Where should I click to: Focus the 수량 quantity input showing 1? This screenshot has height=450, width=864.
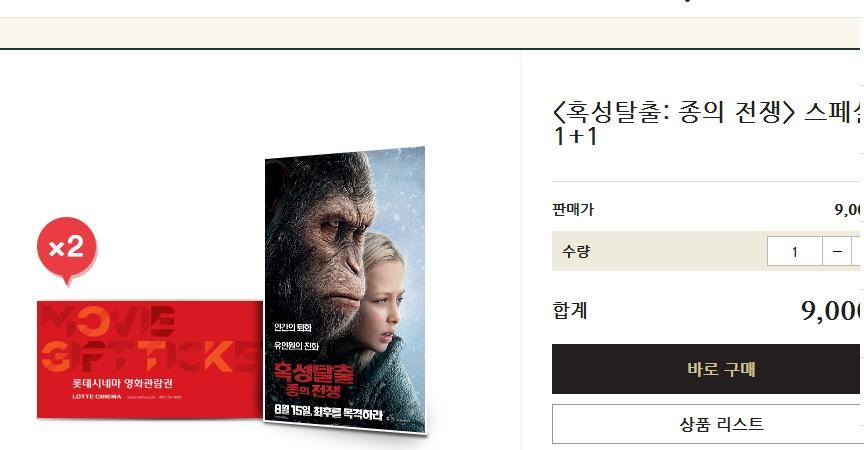pos(794,252)
